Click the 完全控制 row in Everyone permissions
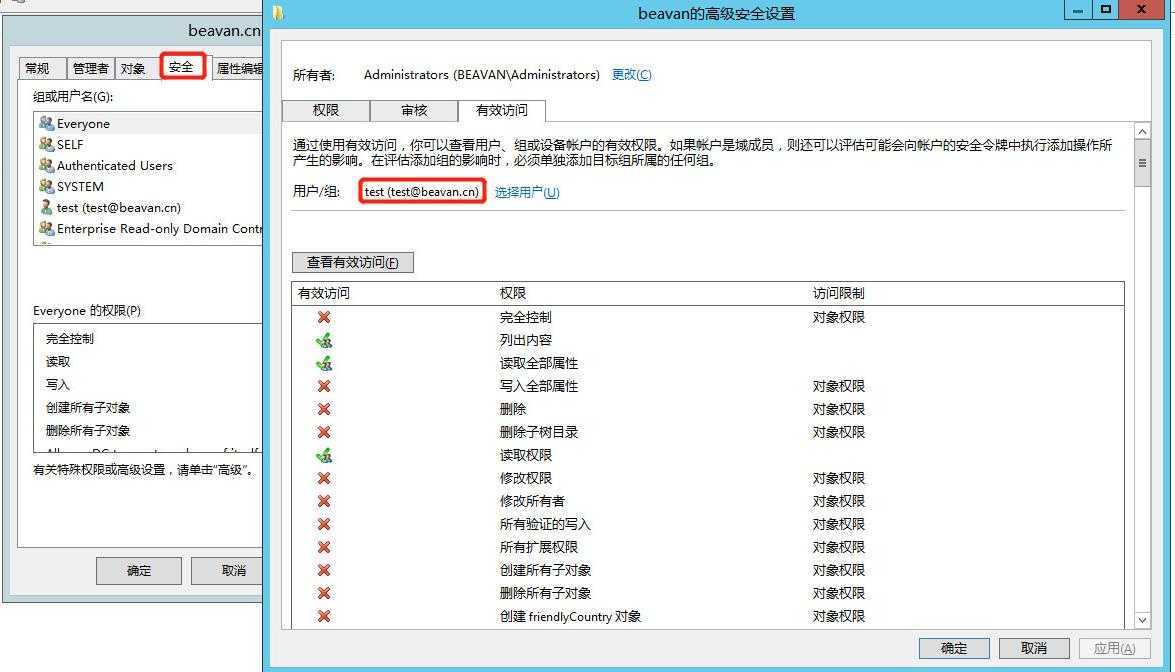 (148, 339)
